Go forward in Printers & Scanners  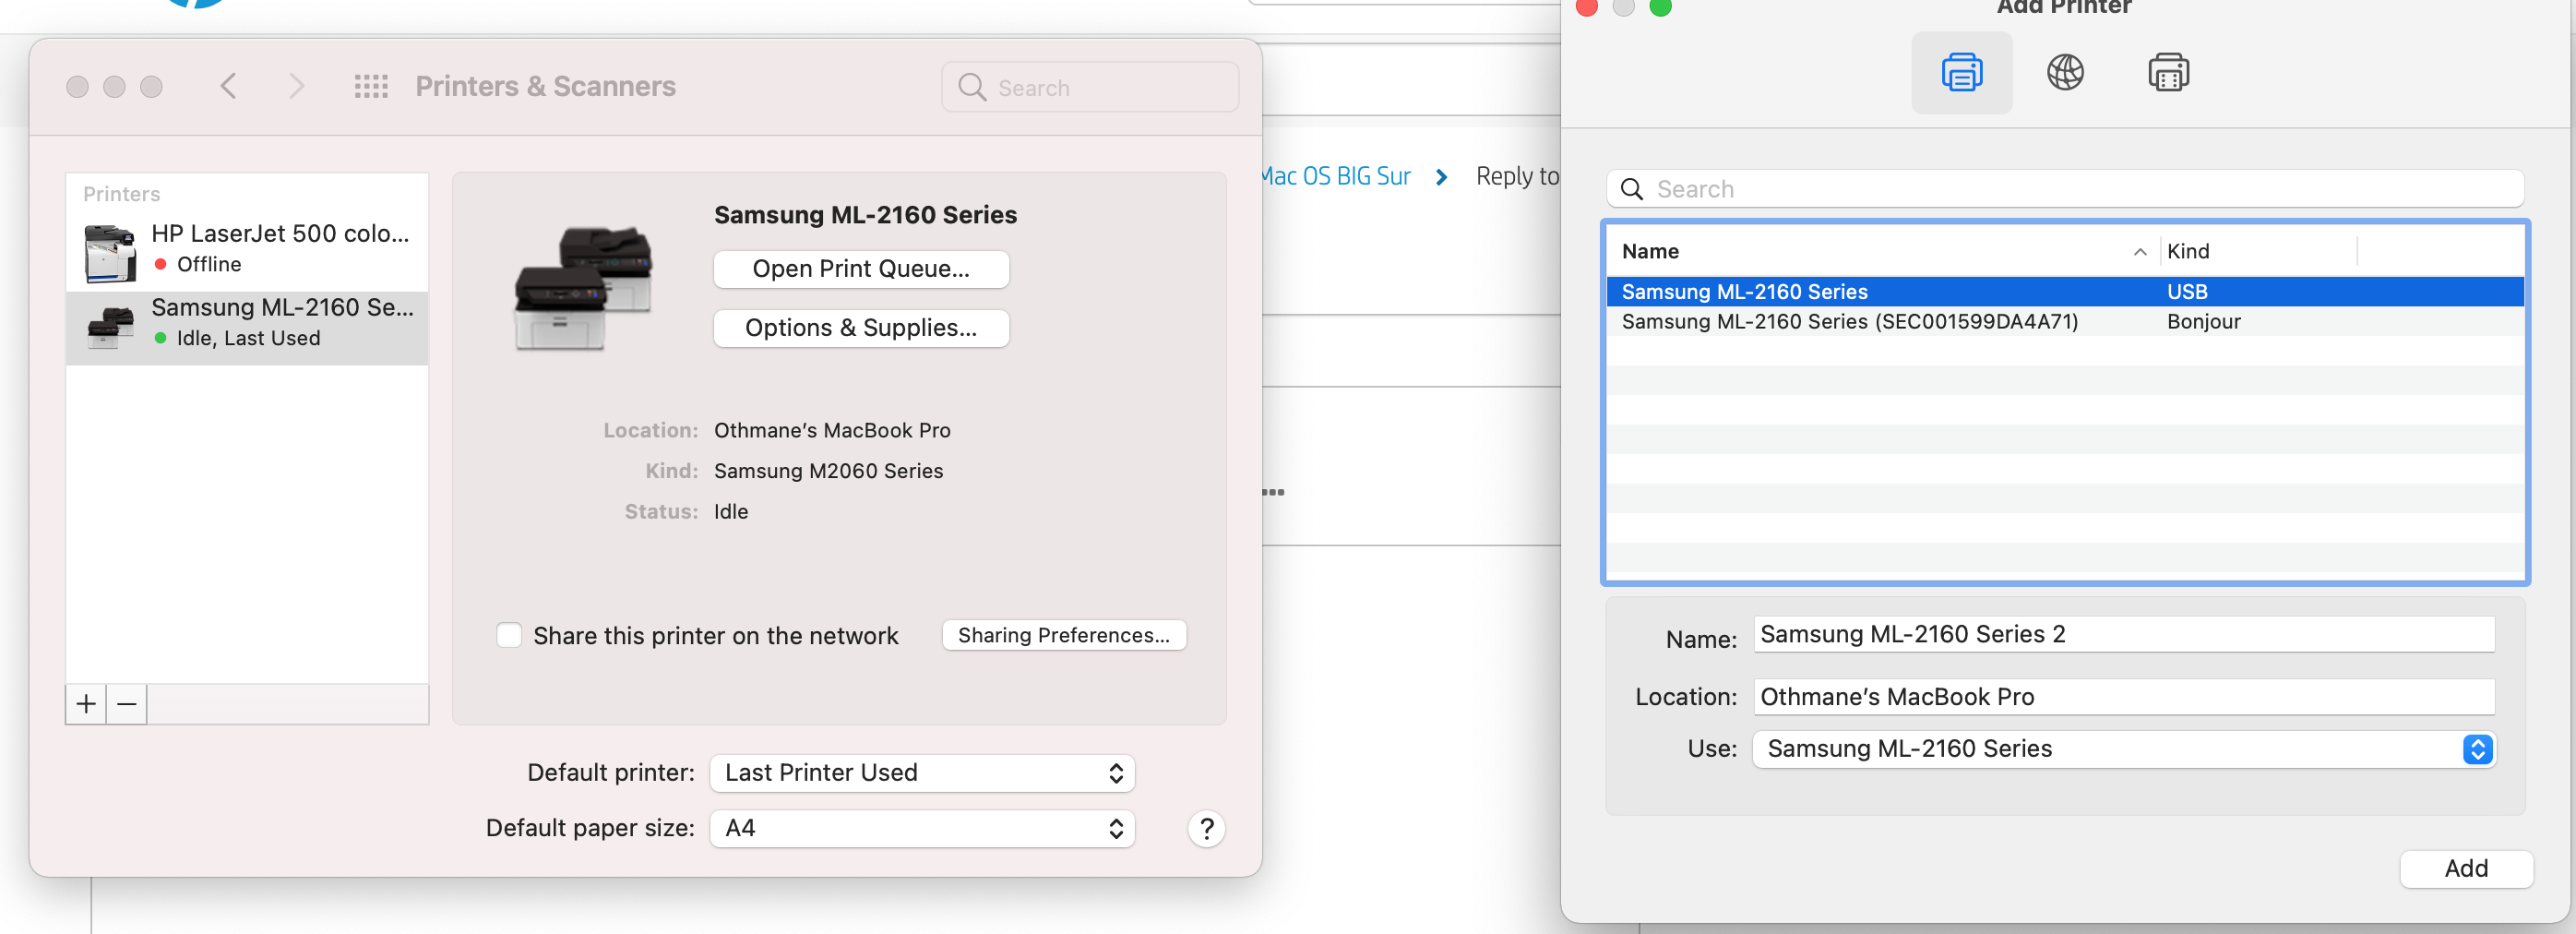coord(295,87)
